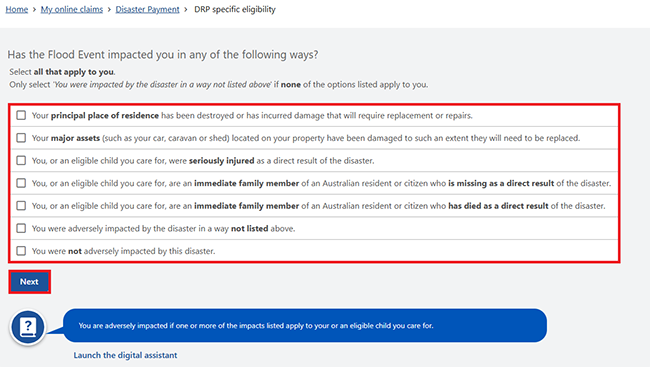The width and height of the screenshot is (650, 367).
Task: Open the Home breadcrumb link
Action: pos(17,9)
